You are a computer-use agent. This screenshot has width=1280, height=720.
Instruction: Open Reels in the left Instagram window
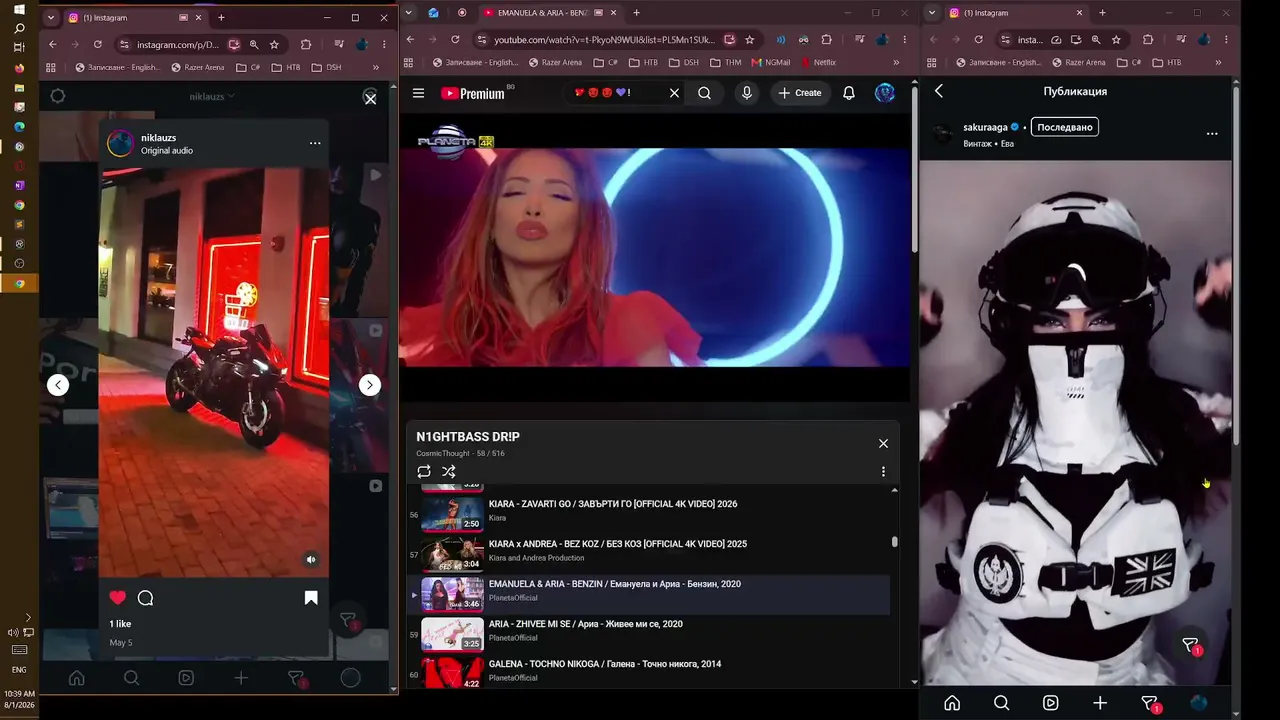(x=186, y=678)
